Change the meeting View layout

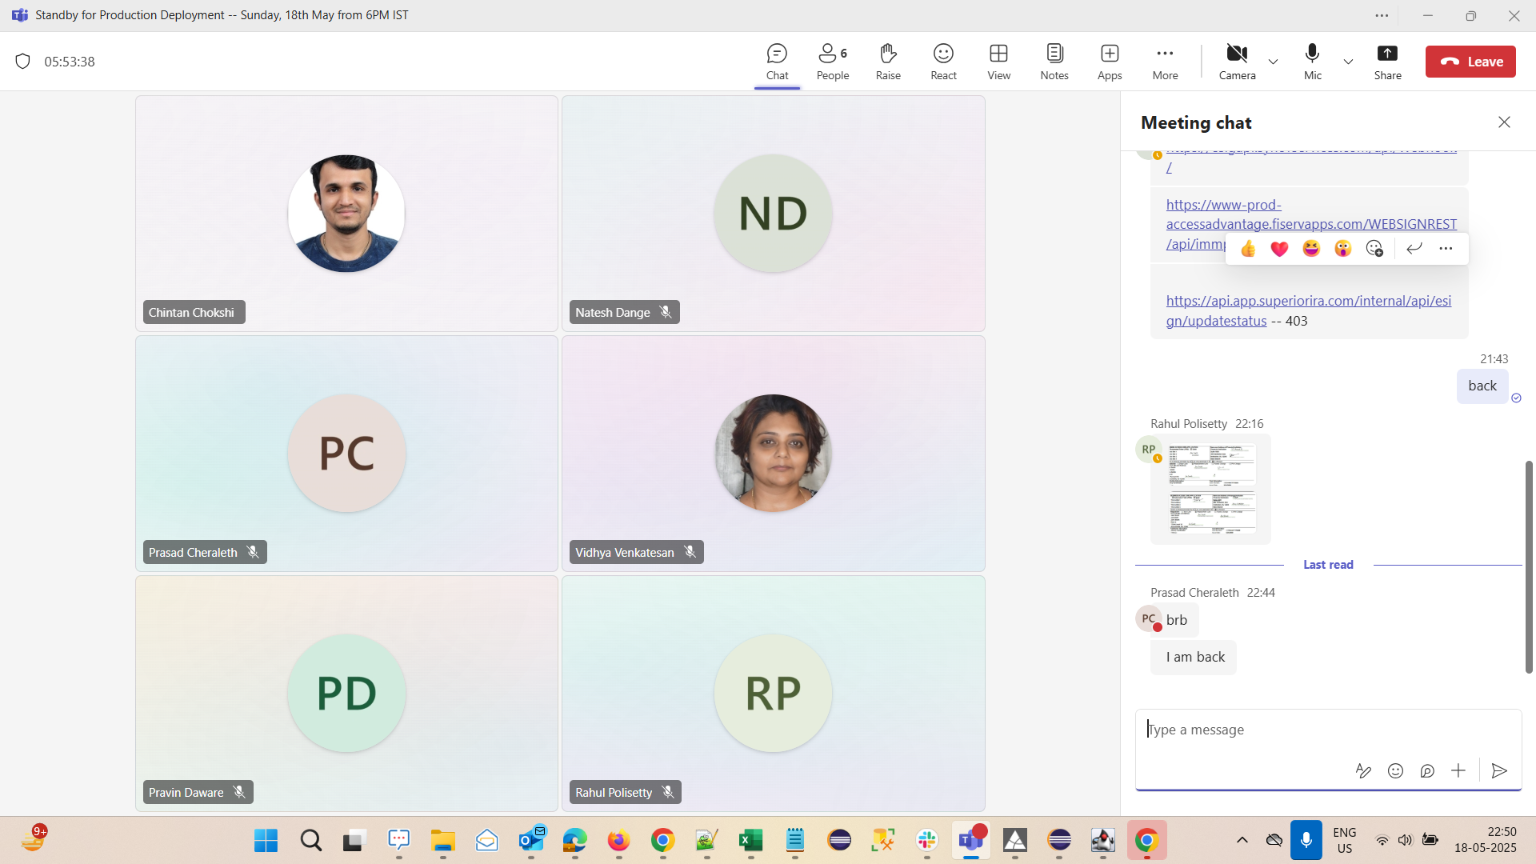[x=998, y=61]
